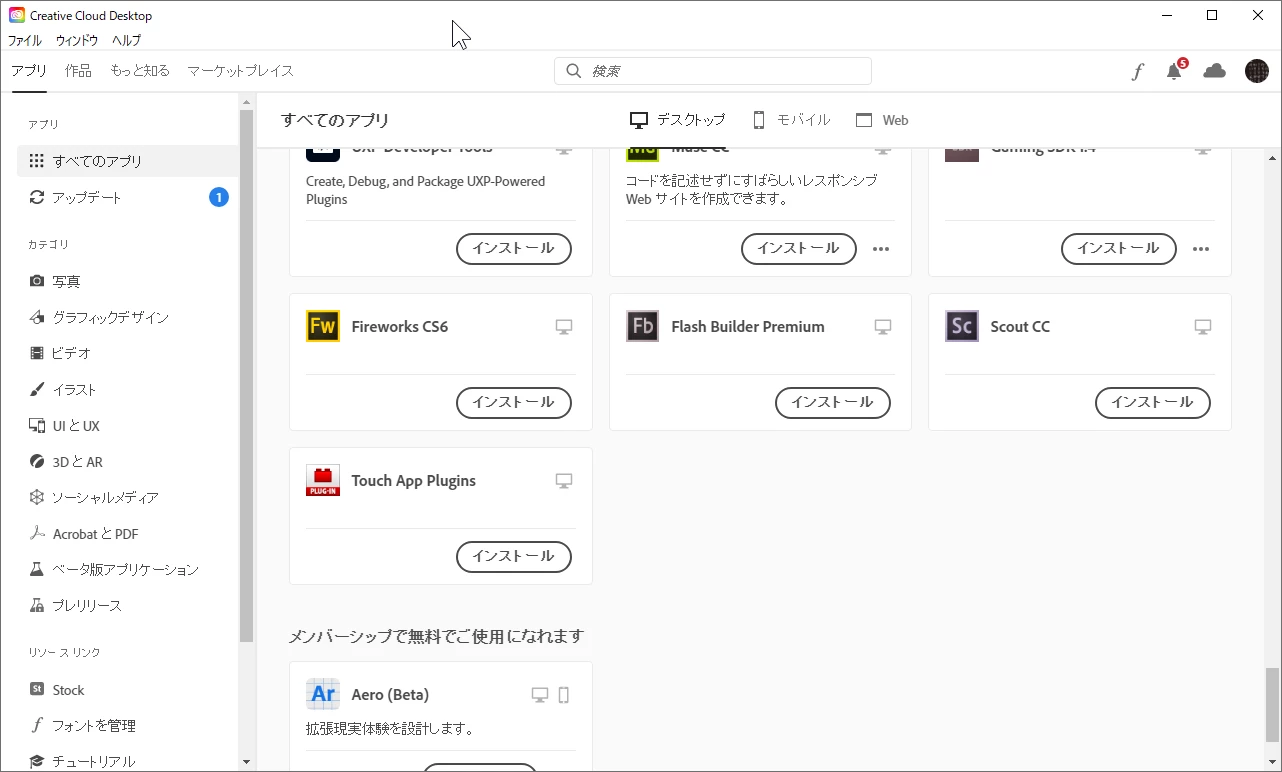This screenshot has width=1282, height=772.
Task: Install Muse CC
Action: 799,249
